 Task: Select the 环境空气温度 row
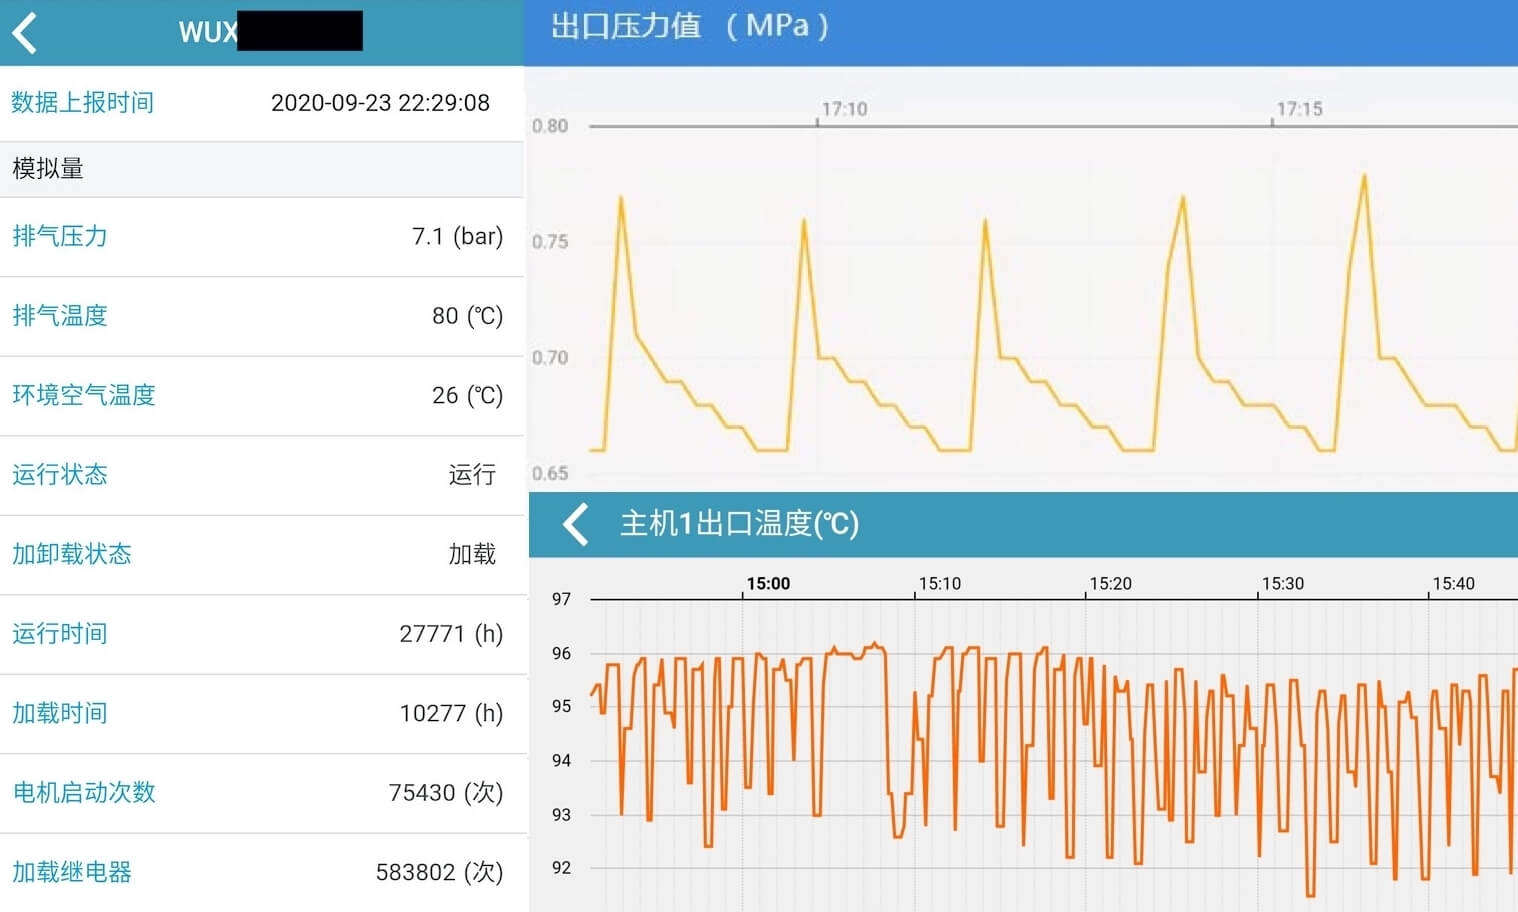(260, 396)
